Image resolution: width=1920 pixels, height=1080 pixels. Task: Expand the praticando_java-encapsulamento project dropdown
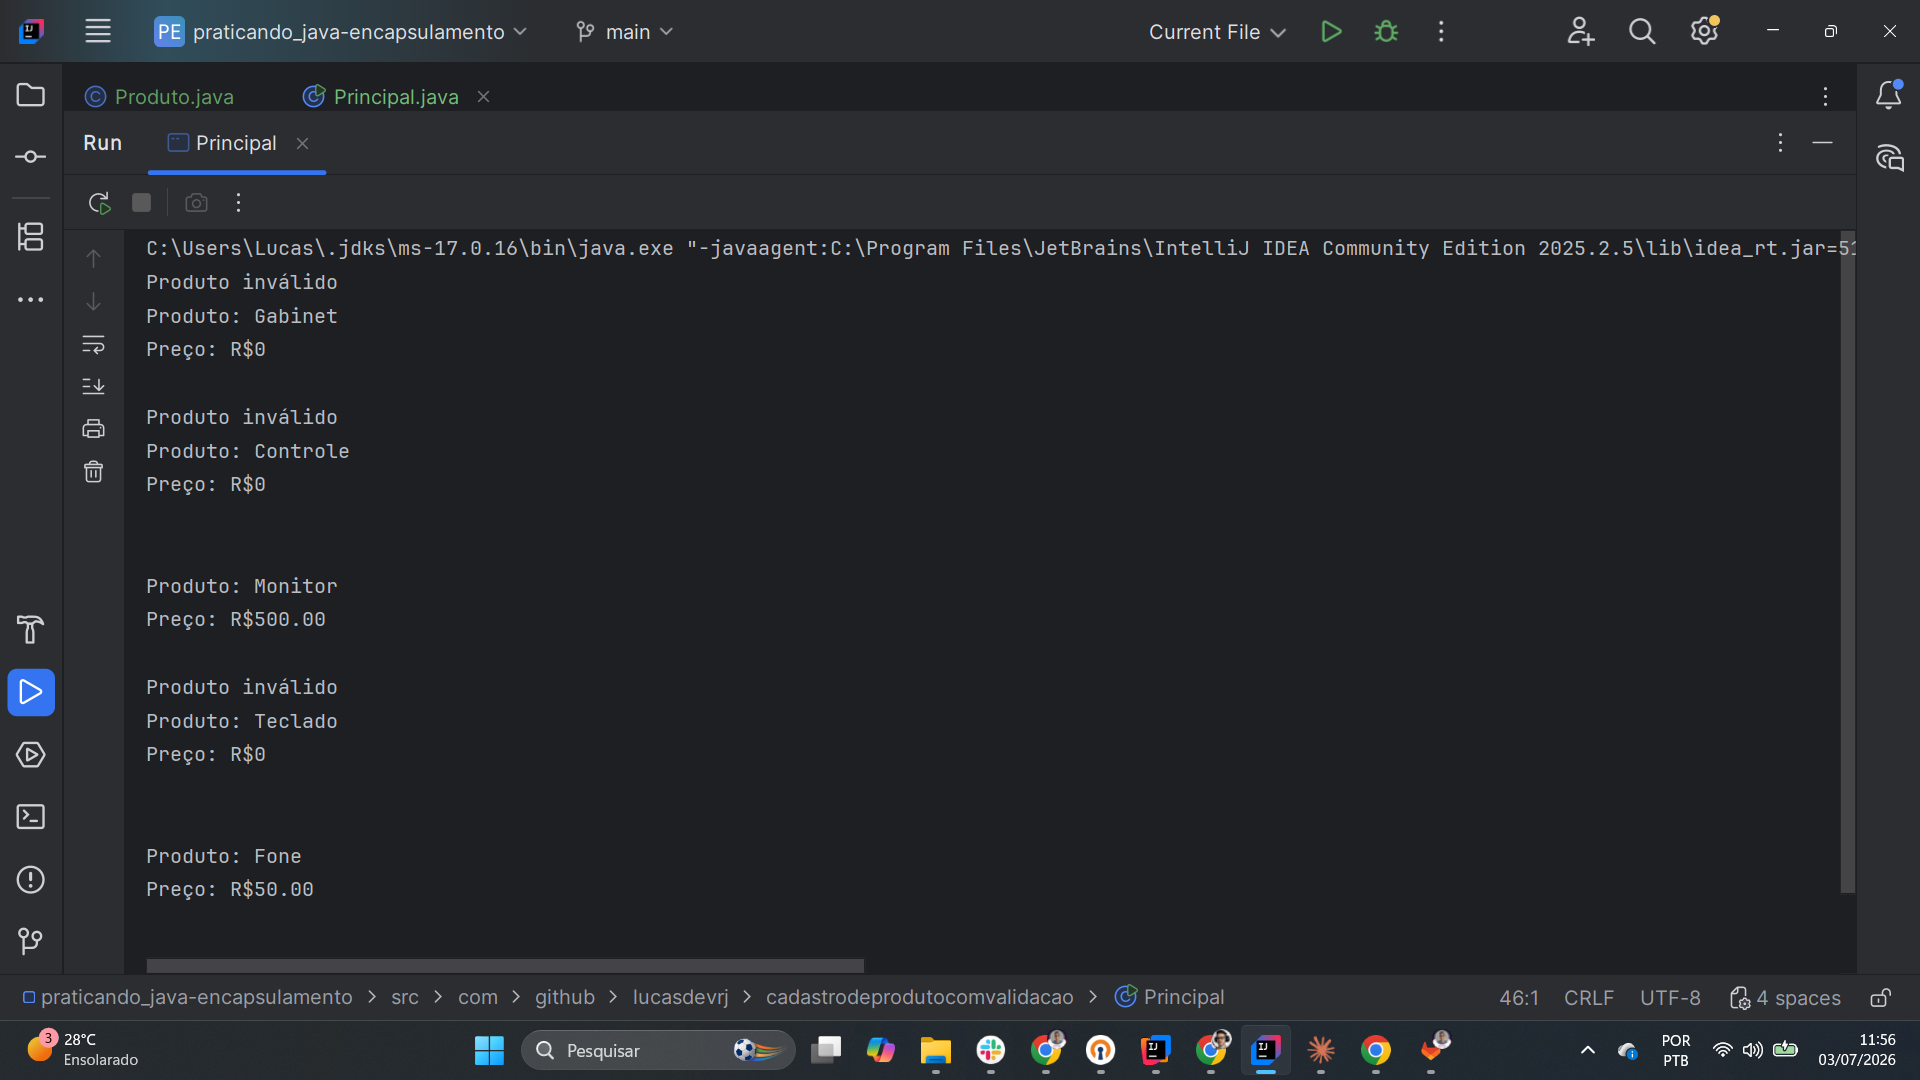[341, 32]
